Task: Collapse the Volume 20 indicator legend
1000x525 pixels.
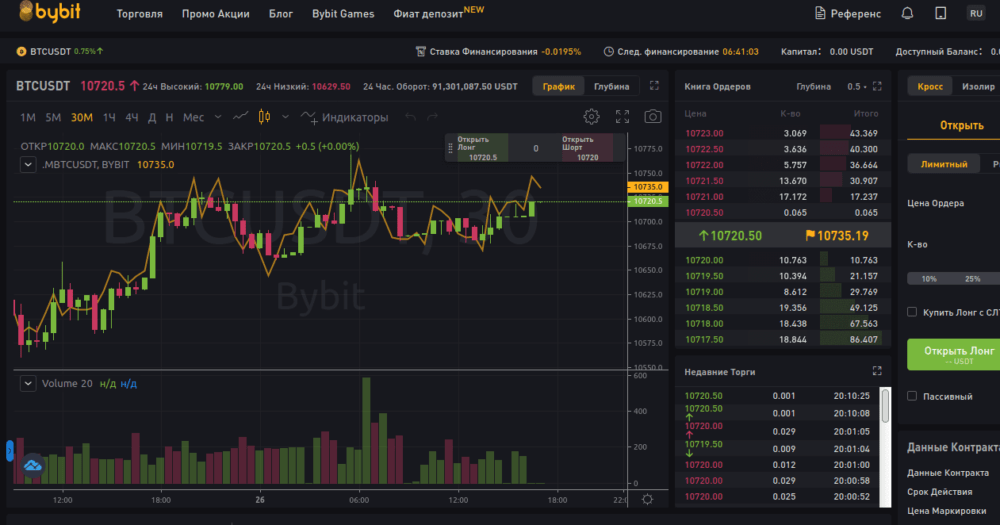Action: (28, 383)
